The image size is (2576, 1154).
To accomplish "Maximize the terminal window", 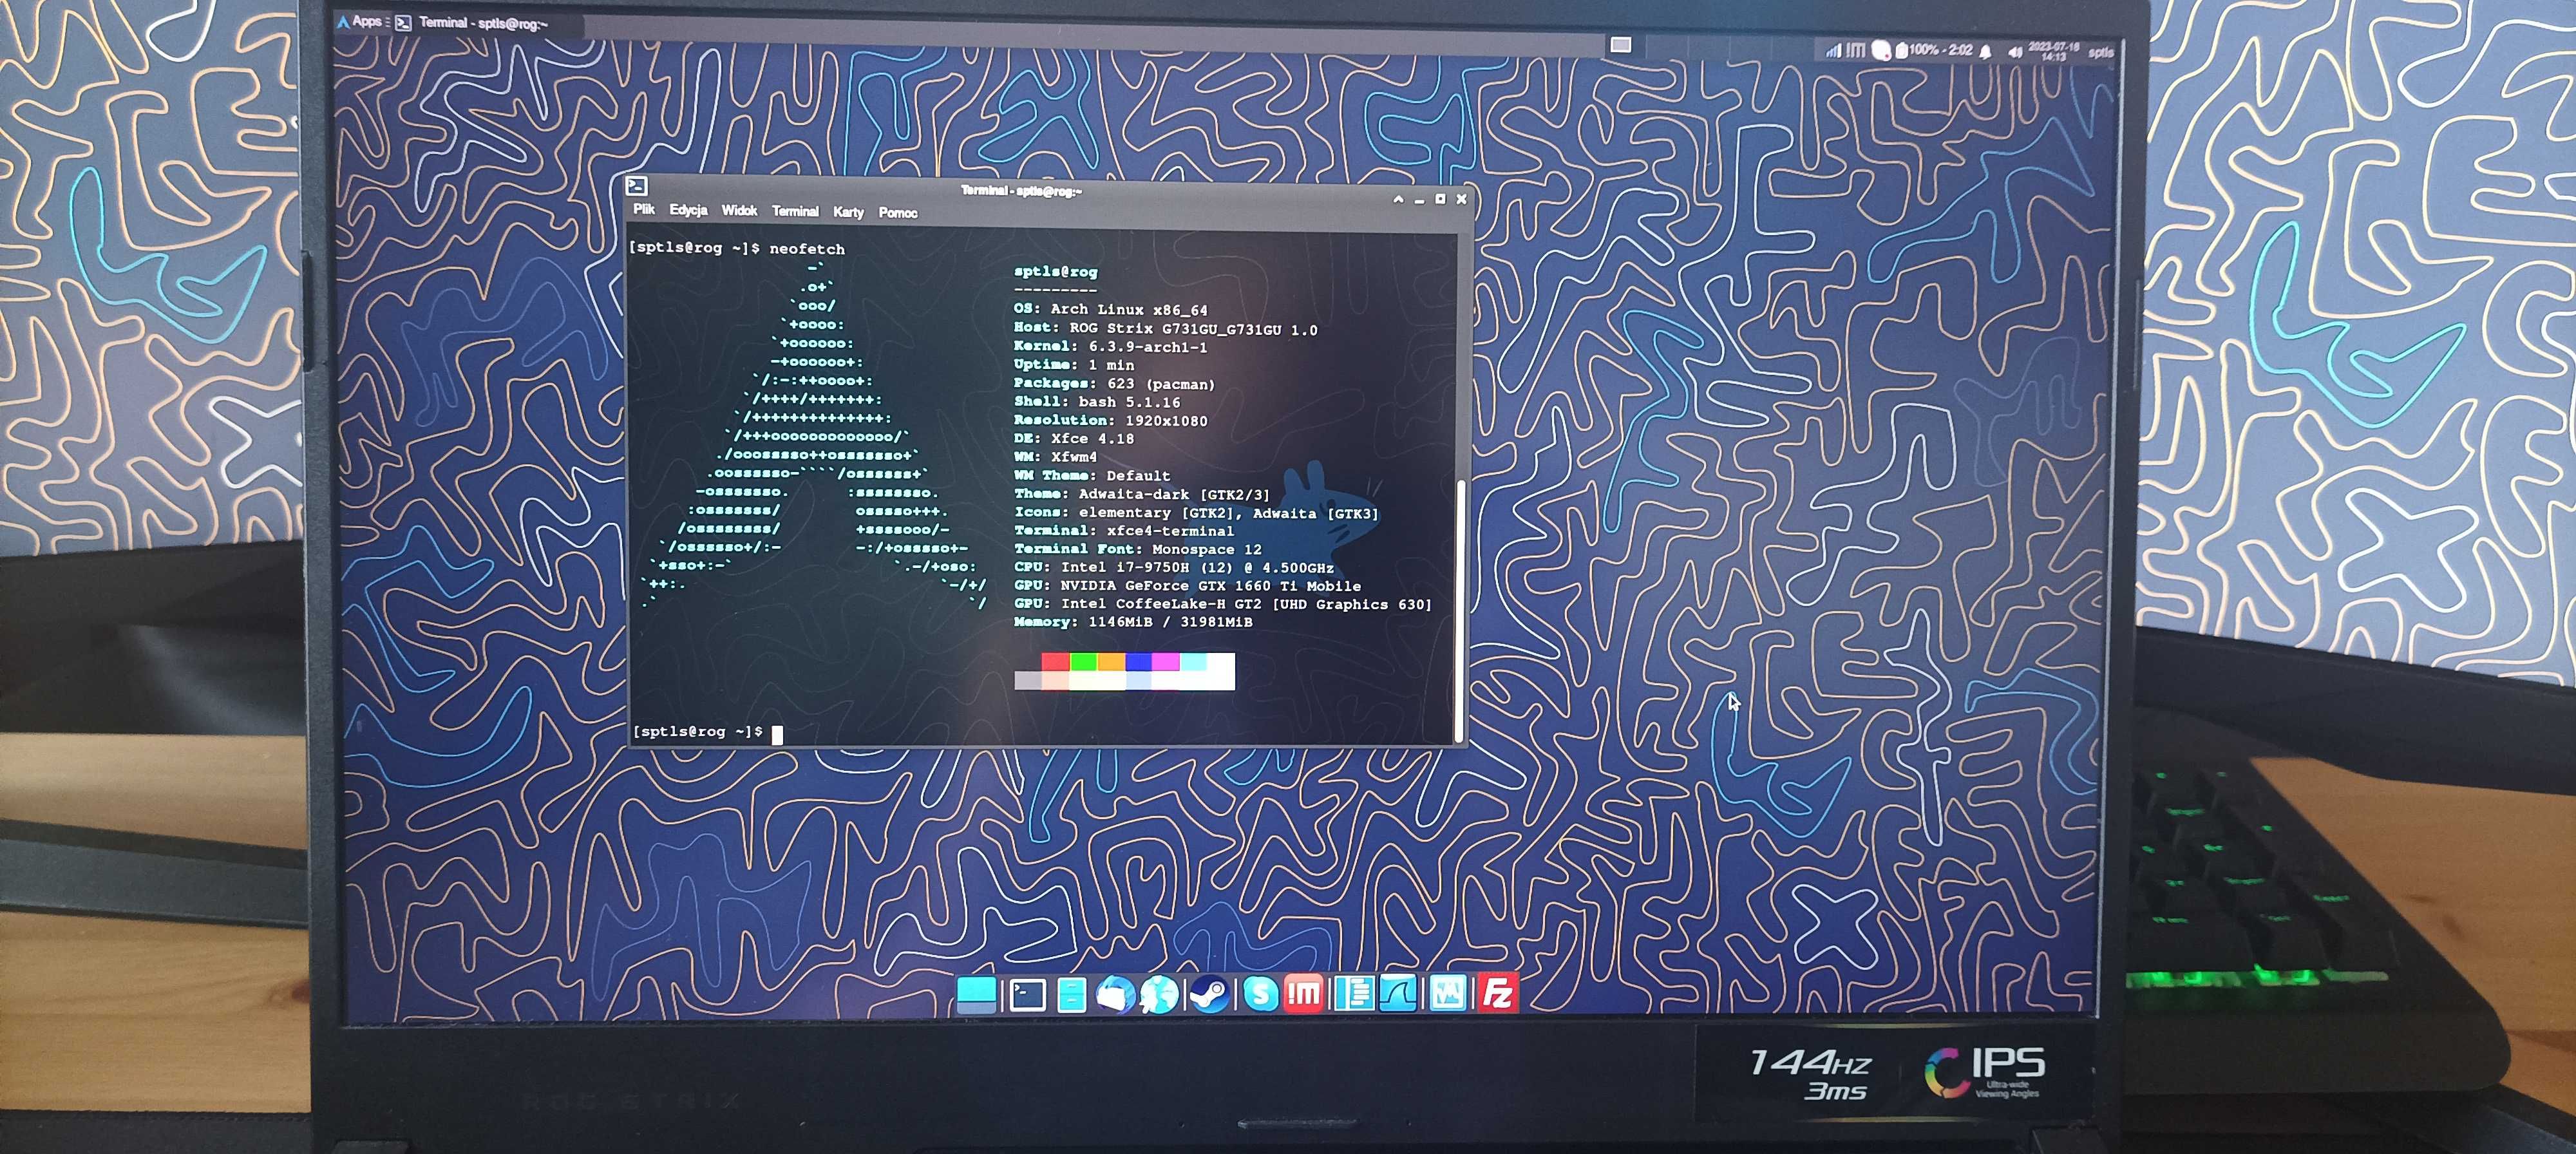I will [x=1440, y=199].
